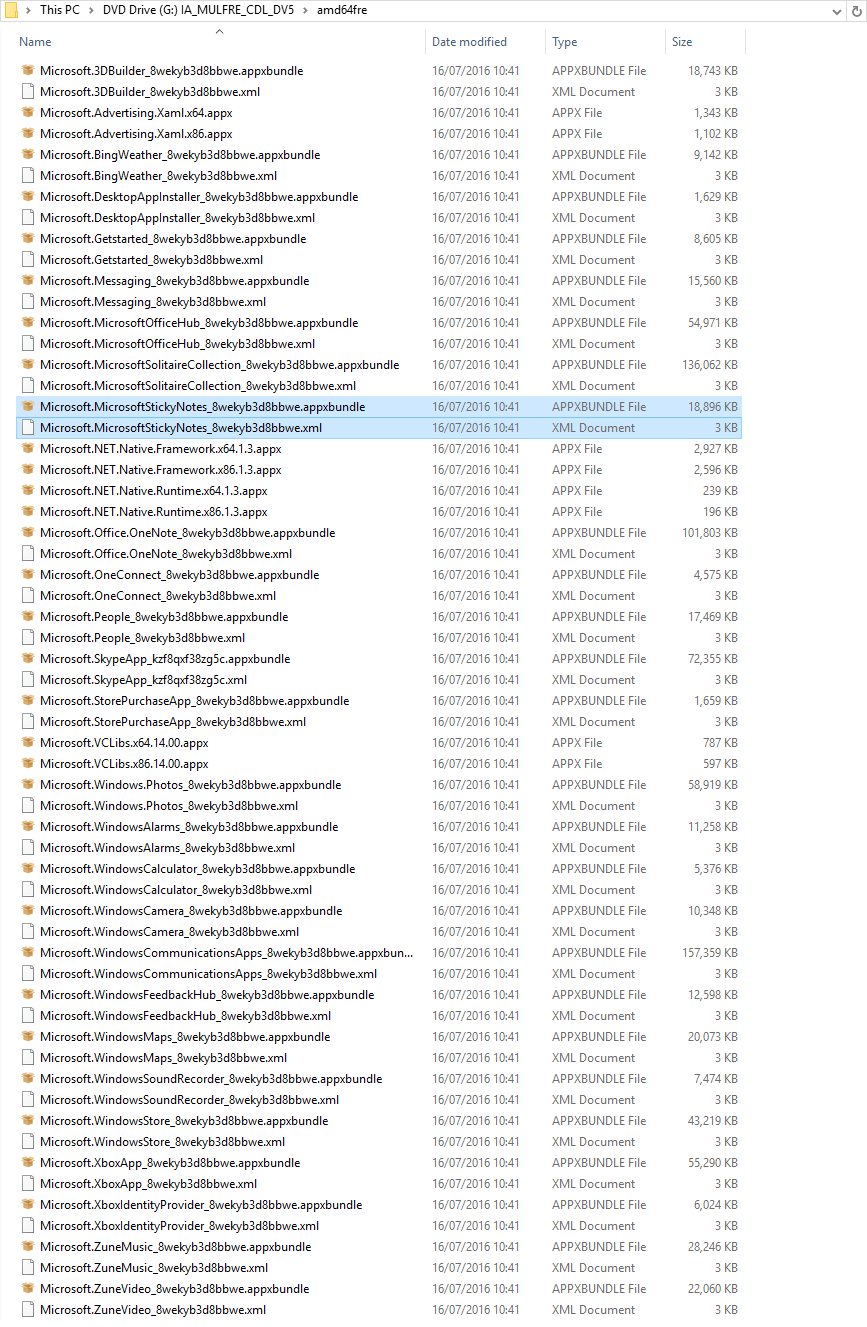
Task: Select Microsoft.3DBuilder xml file name
Action: pos(150,92)
